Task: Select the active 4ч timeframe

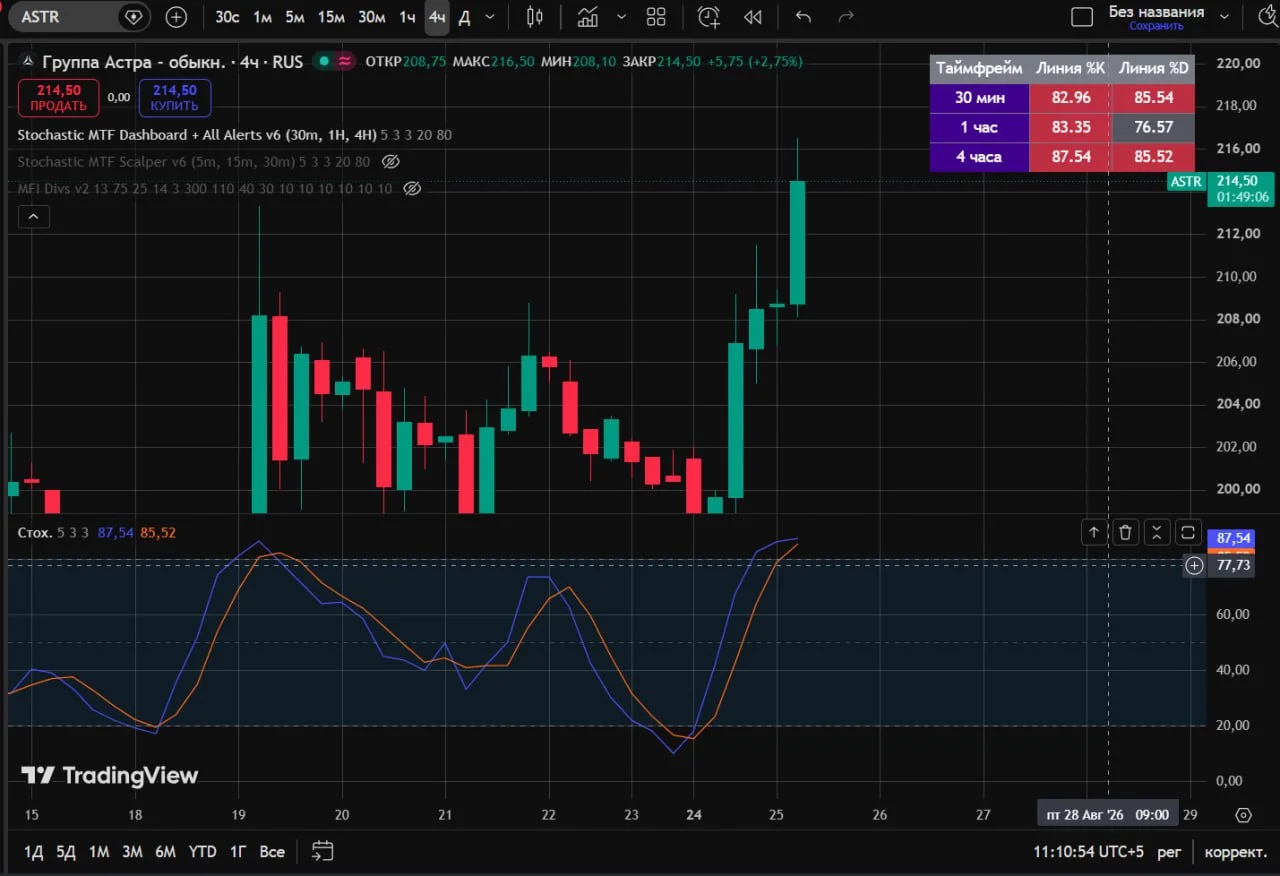Action: point(437,17)
